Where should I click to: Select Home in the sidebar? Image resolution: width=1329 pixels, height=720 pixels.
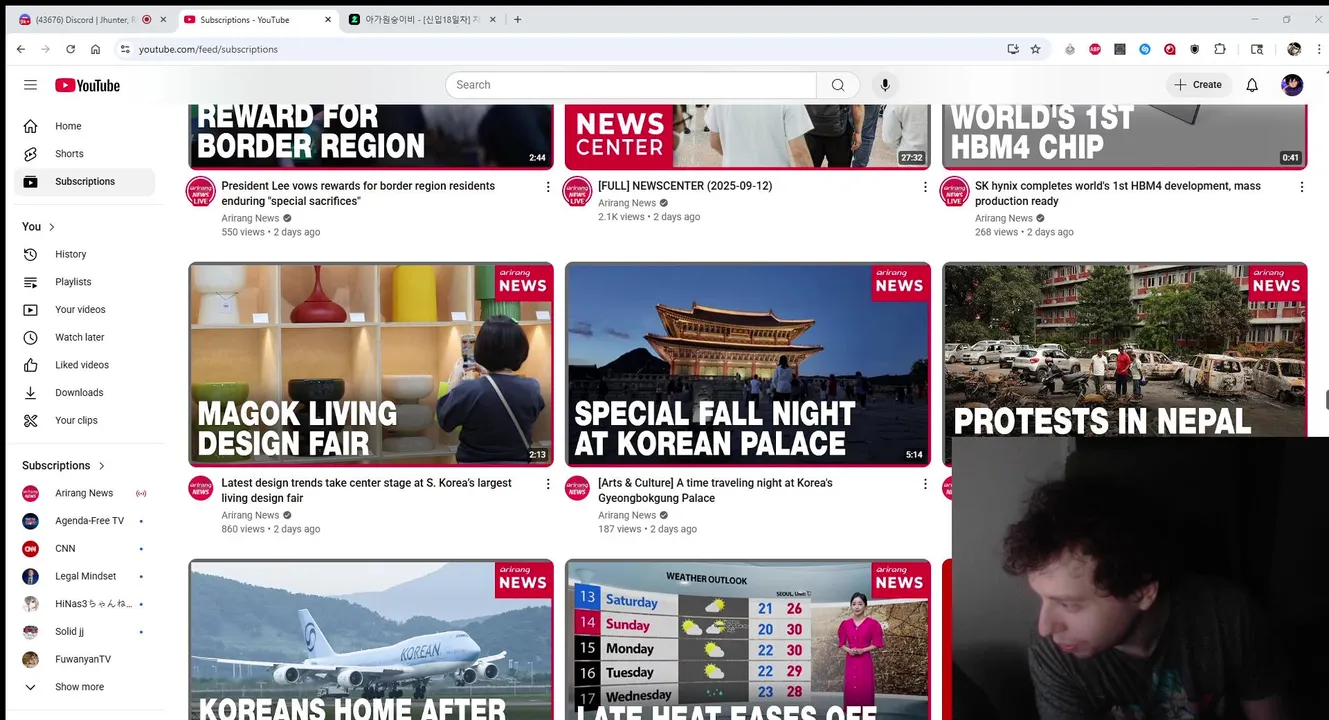pyautogui.click(x=84, y=126)
